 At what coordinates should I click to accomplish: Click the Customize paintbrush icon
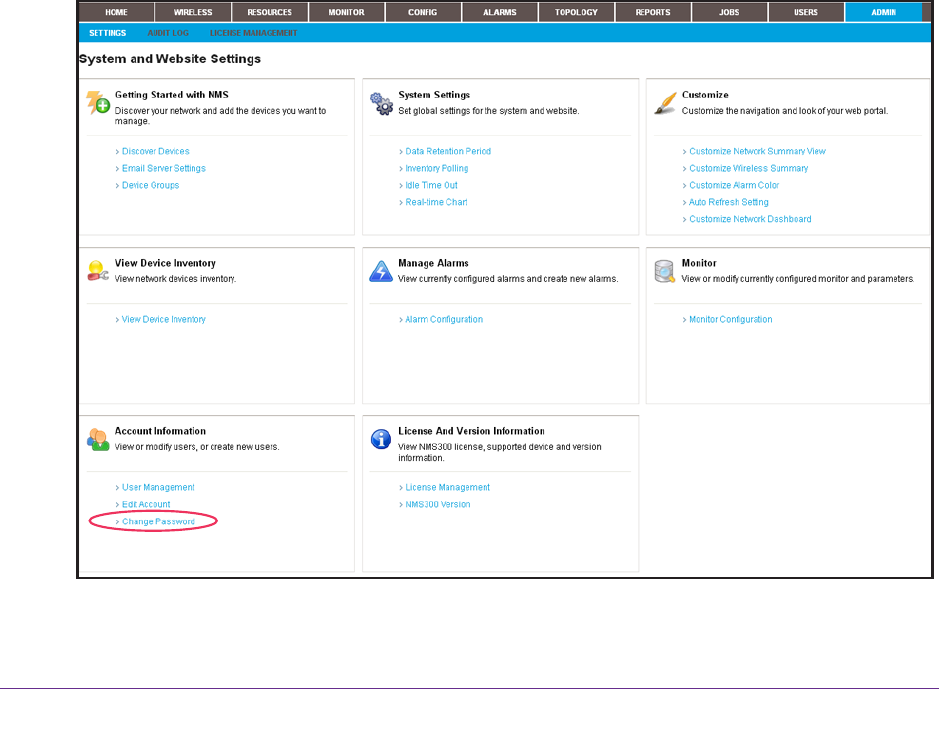tap(664, 103)
